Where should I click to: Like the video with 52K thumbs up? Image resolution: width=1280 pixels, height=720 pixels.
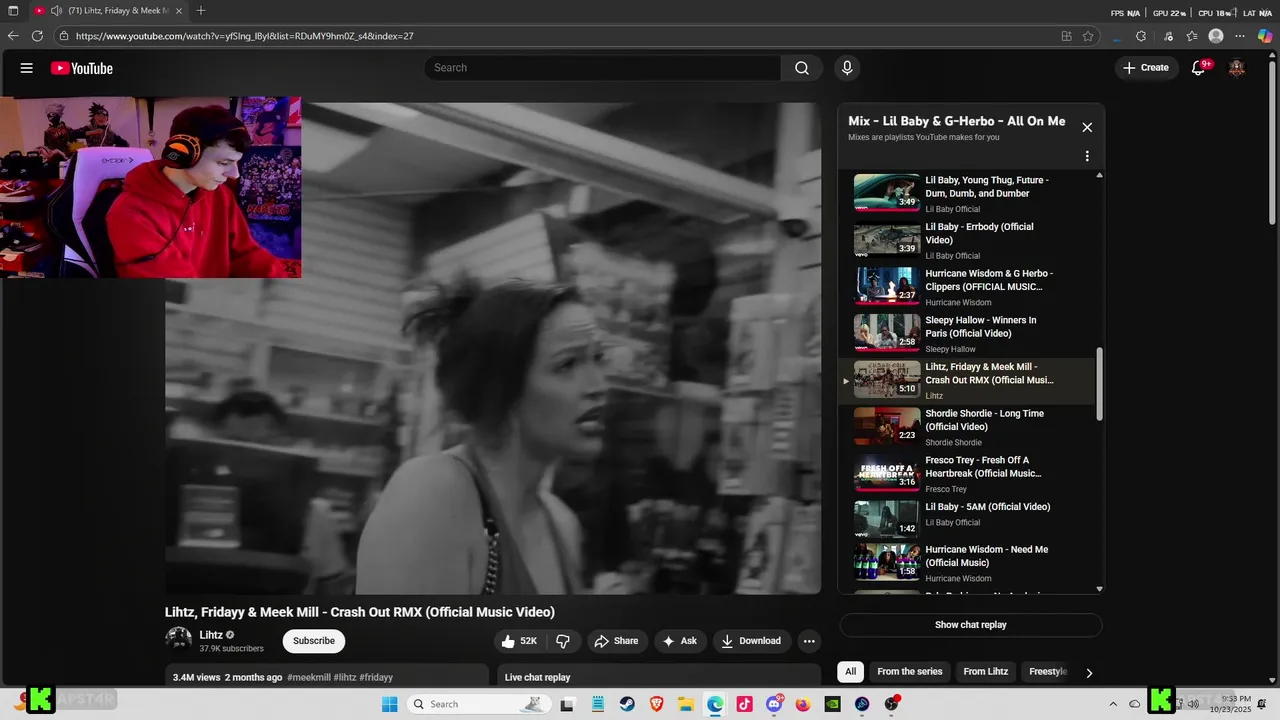(521, 641)
